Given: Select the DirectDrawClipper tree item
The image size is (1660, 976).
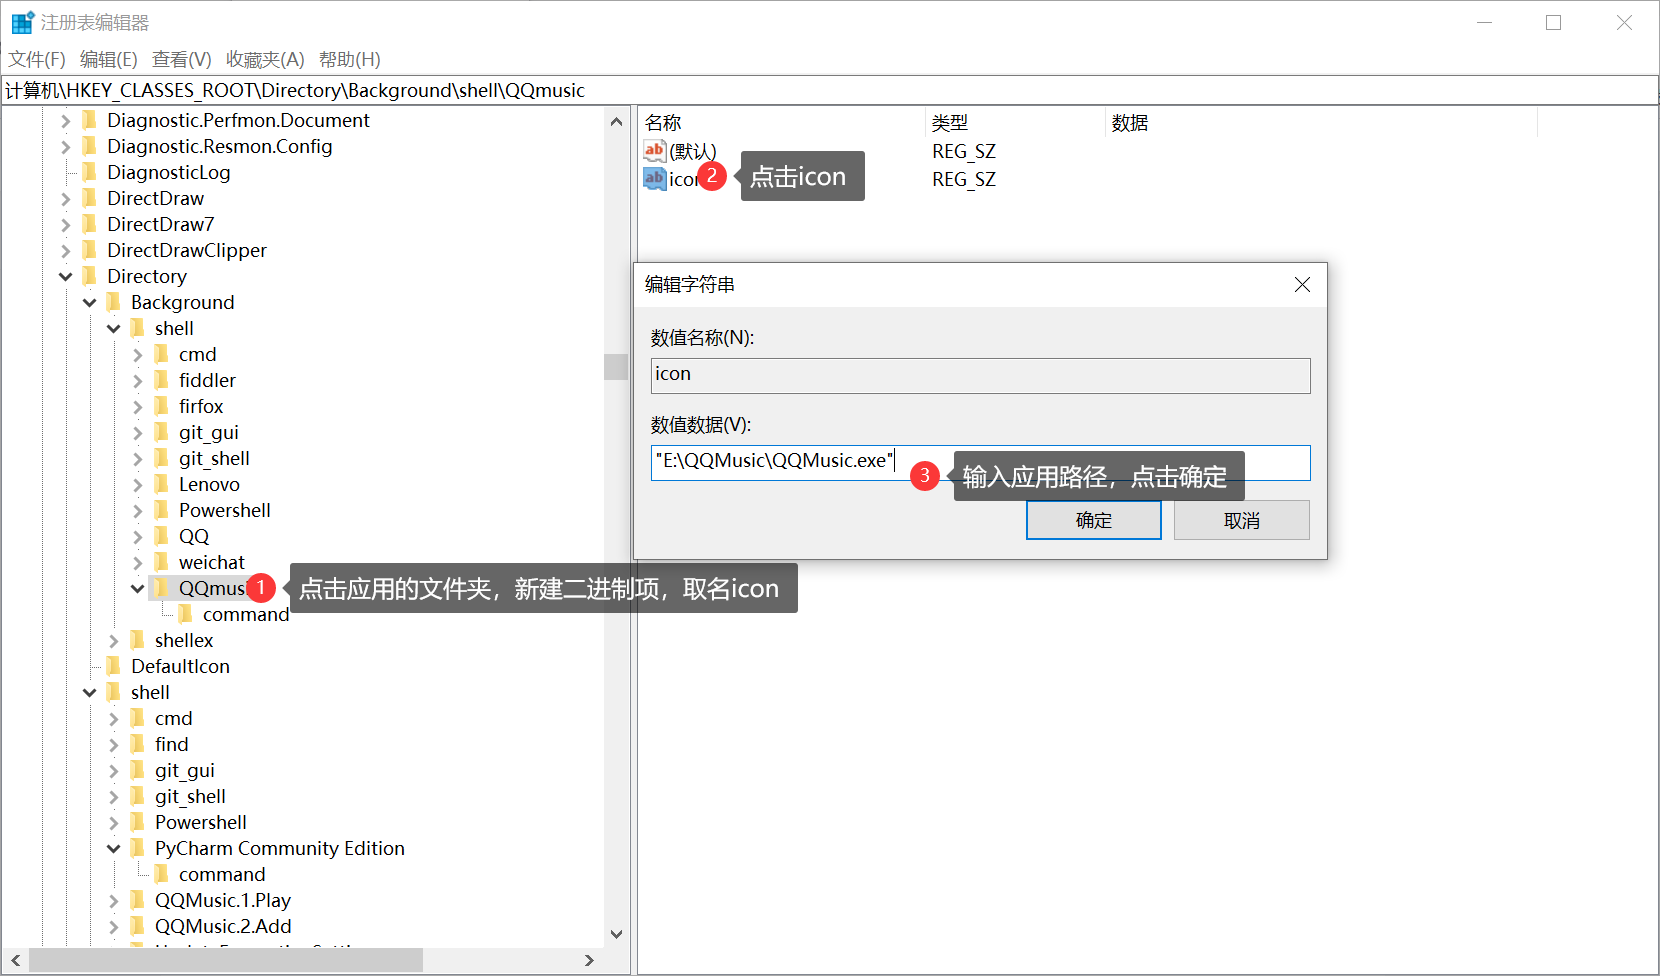Looking at the screenshot, I should [x=187, y=251].
